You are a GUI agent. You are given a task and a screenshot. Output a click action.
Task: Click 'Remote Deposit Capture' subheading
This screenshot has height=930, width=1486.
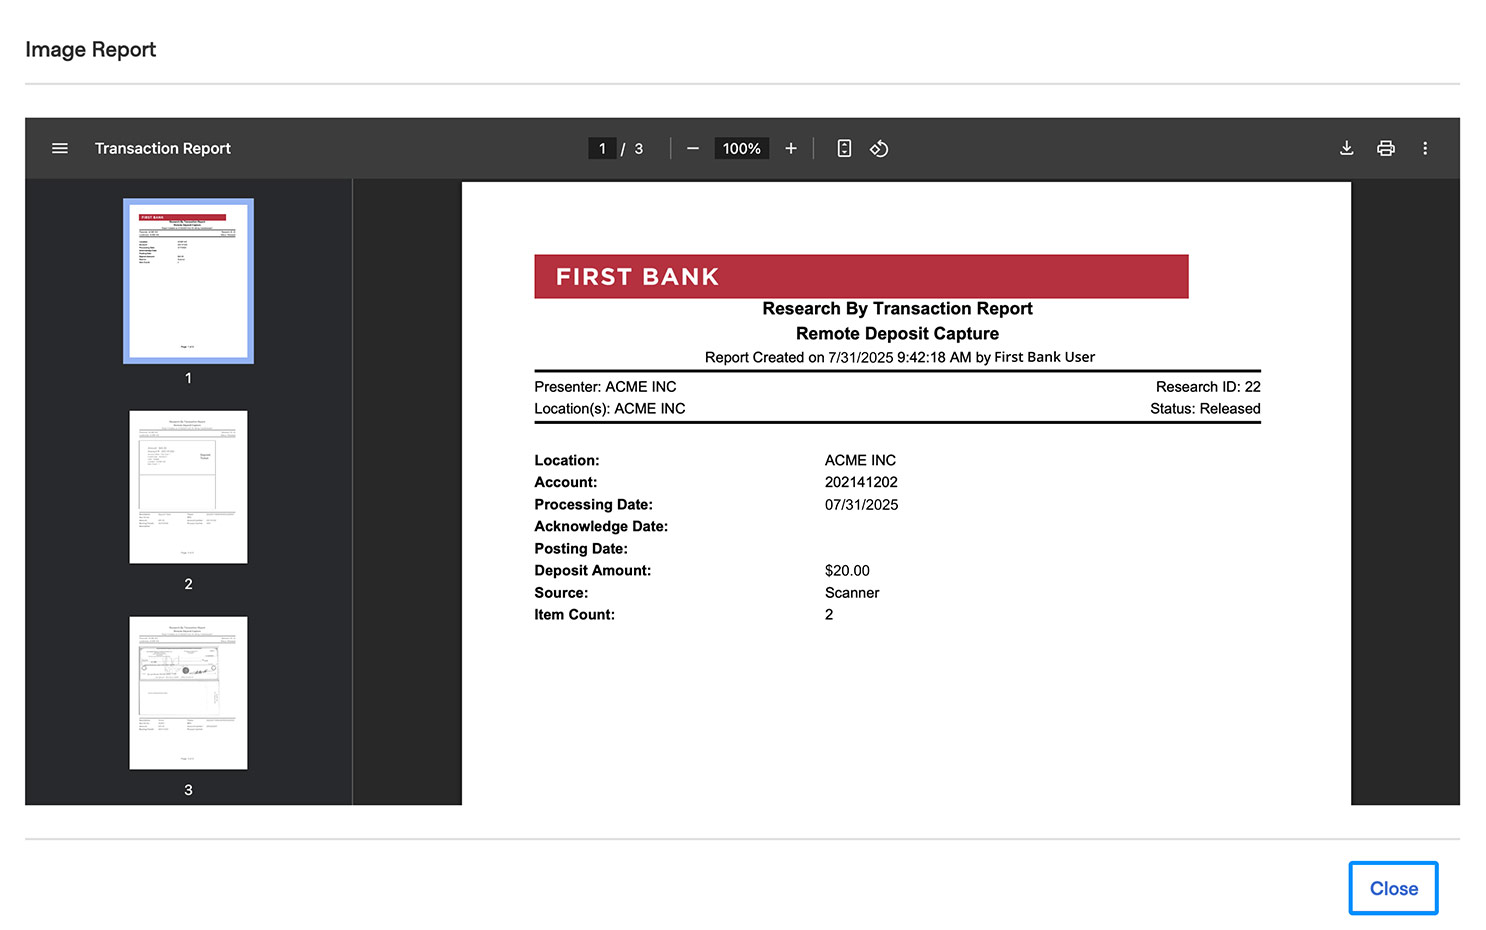click(x=897, y=334)
